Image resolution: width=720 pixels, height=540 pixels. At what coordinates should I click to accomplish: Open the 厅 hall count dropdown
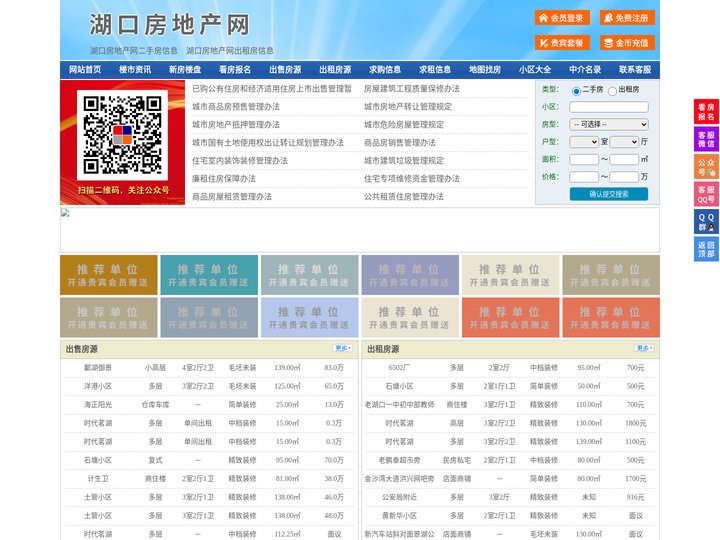tap(624, 142)
